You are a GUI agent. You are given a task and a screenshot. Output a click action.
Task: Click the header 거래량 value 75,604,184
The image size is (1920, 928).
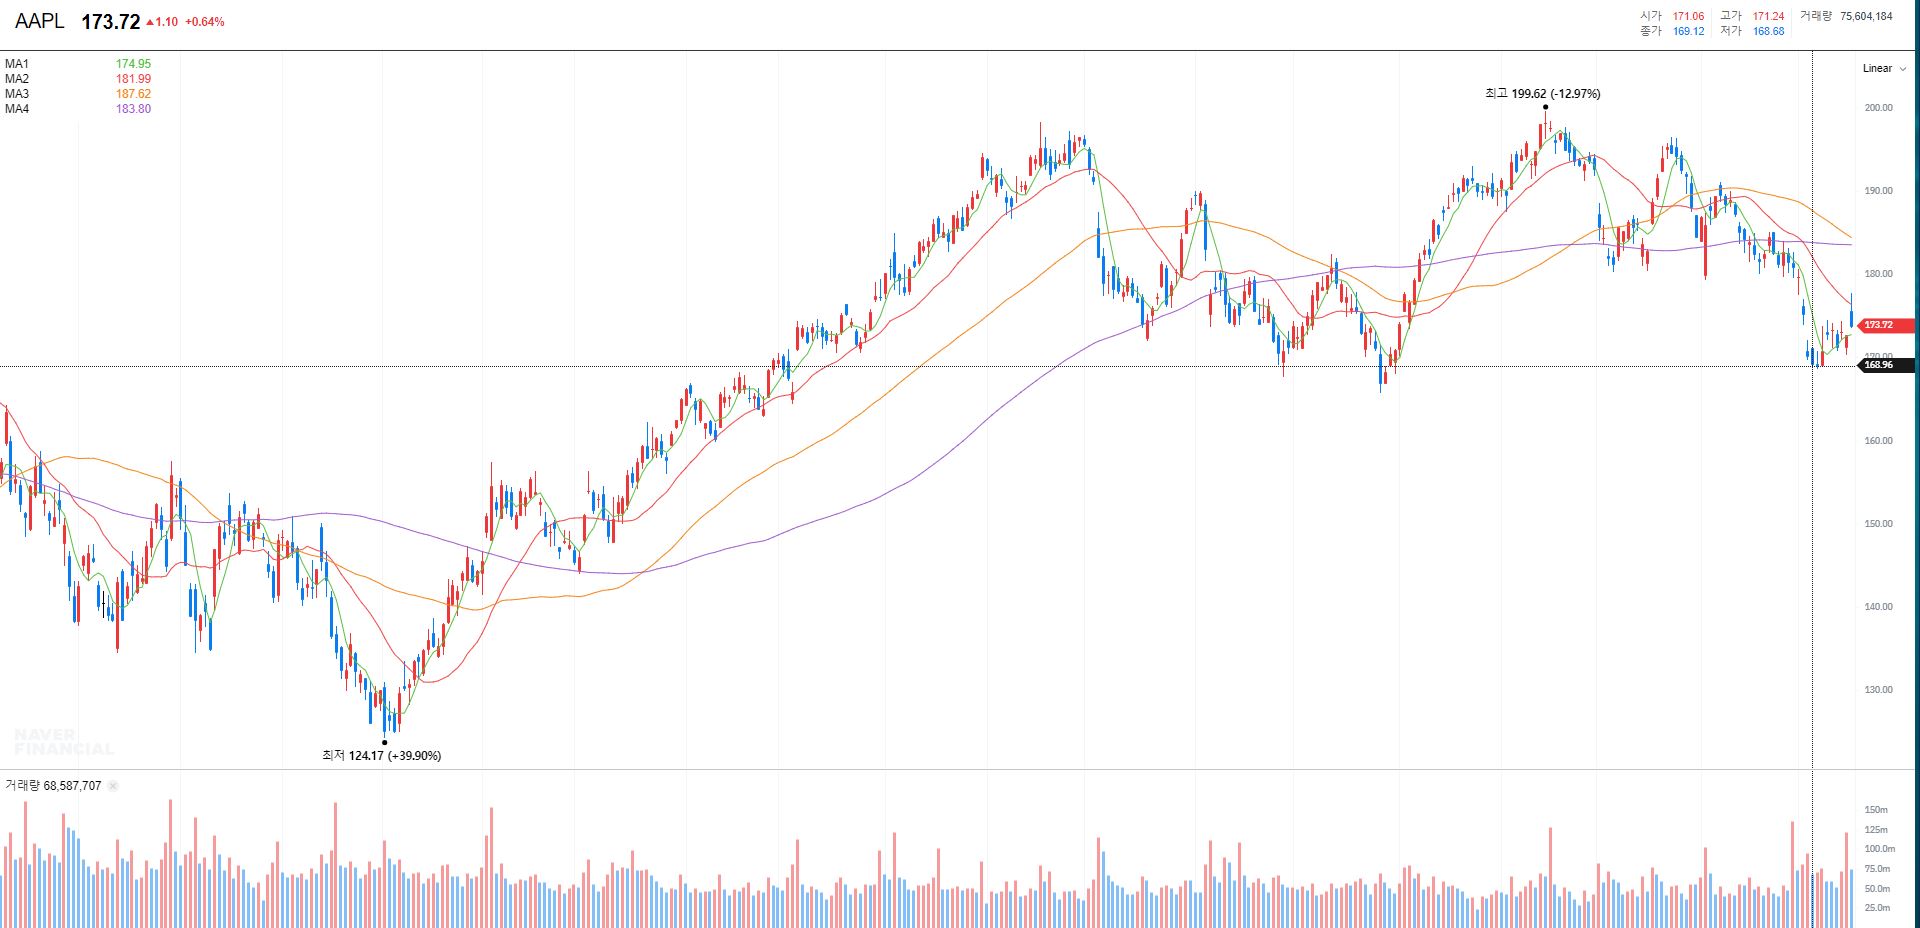click(1866, 16)
